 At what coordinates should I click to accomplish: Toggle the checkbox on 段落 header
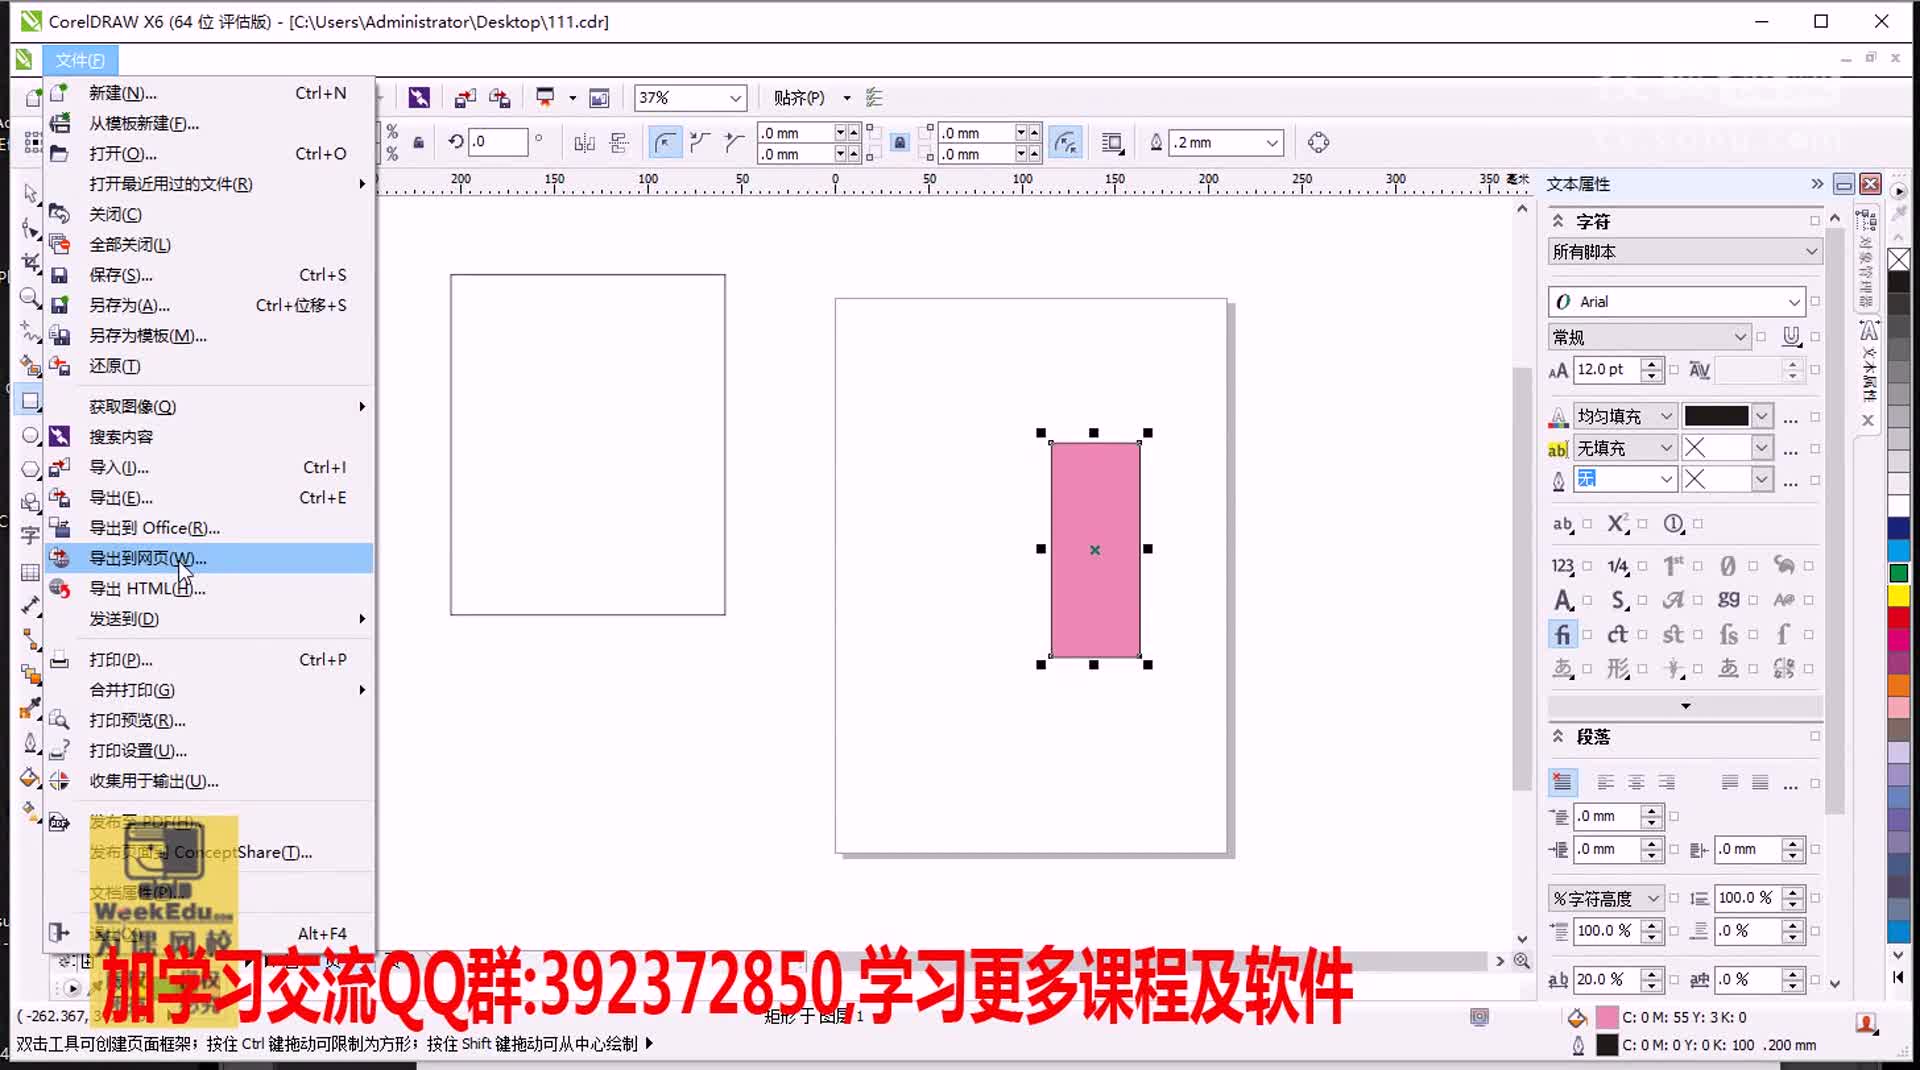click(1815, 736)
